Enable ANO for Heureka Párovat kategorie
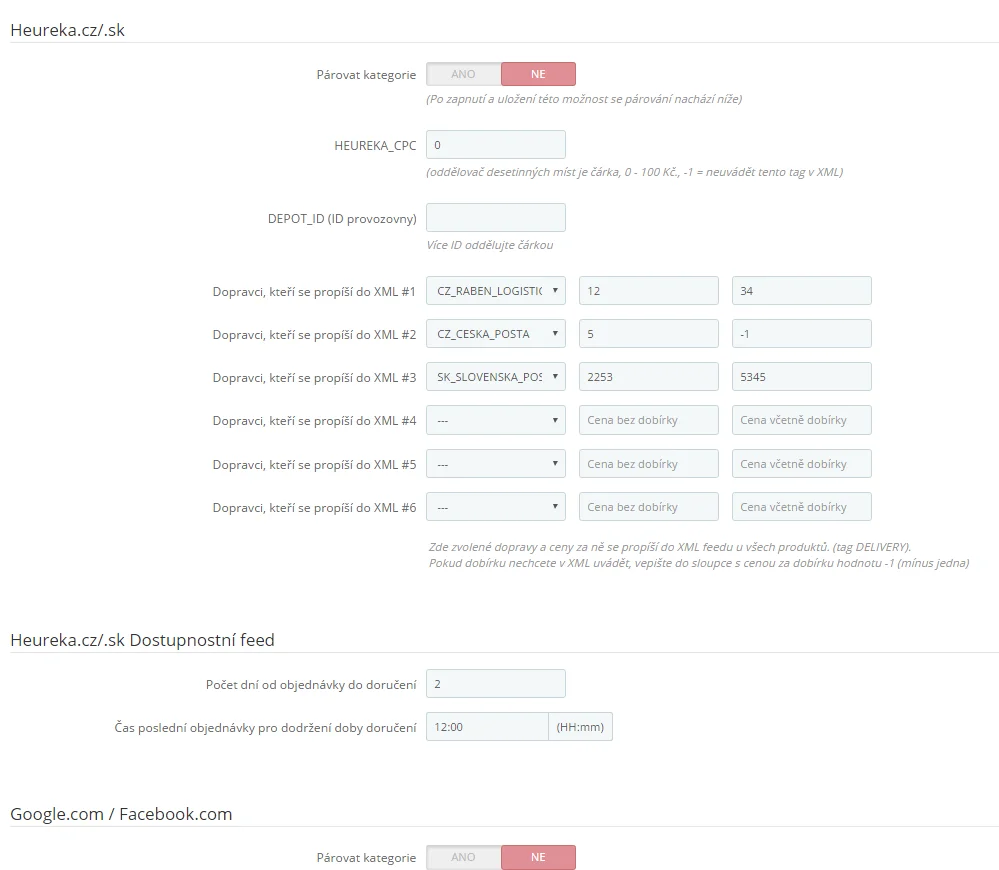Image resolution: width=999 pixels, height=870 pixels. [463, 74]
